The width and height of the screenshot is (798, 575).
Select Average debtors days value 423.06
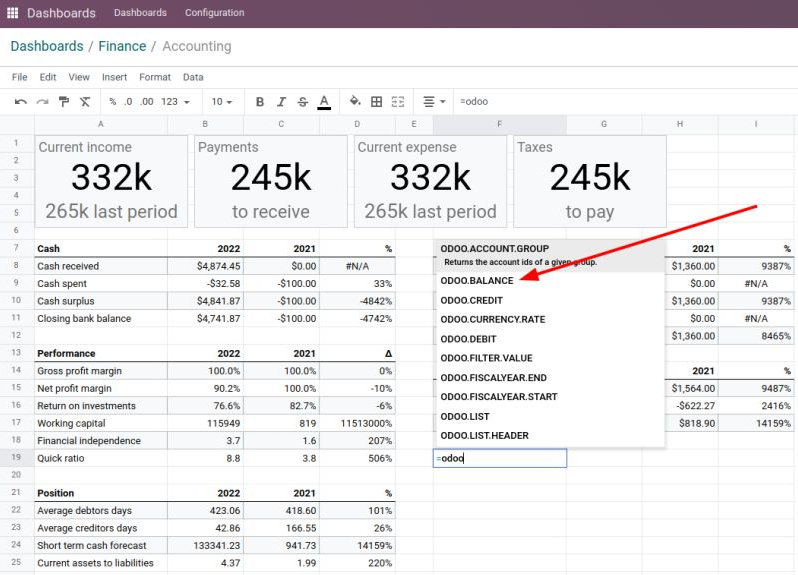coord(206,510)
